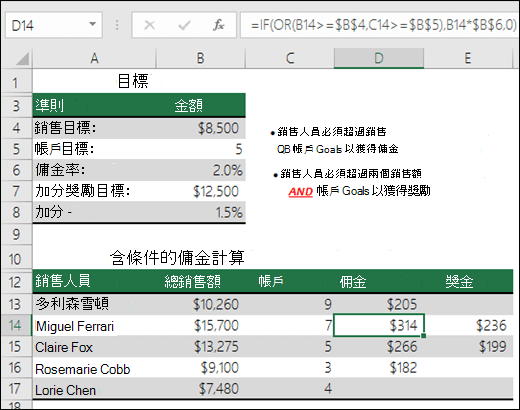Select the 加分獎勵目標: label cell
Screen dimensions: 520x410
(94, 191)
